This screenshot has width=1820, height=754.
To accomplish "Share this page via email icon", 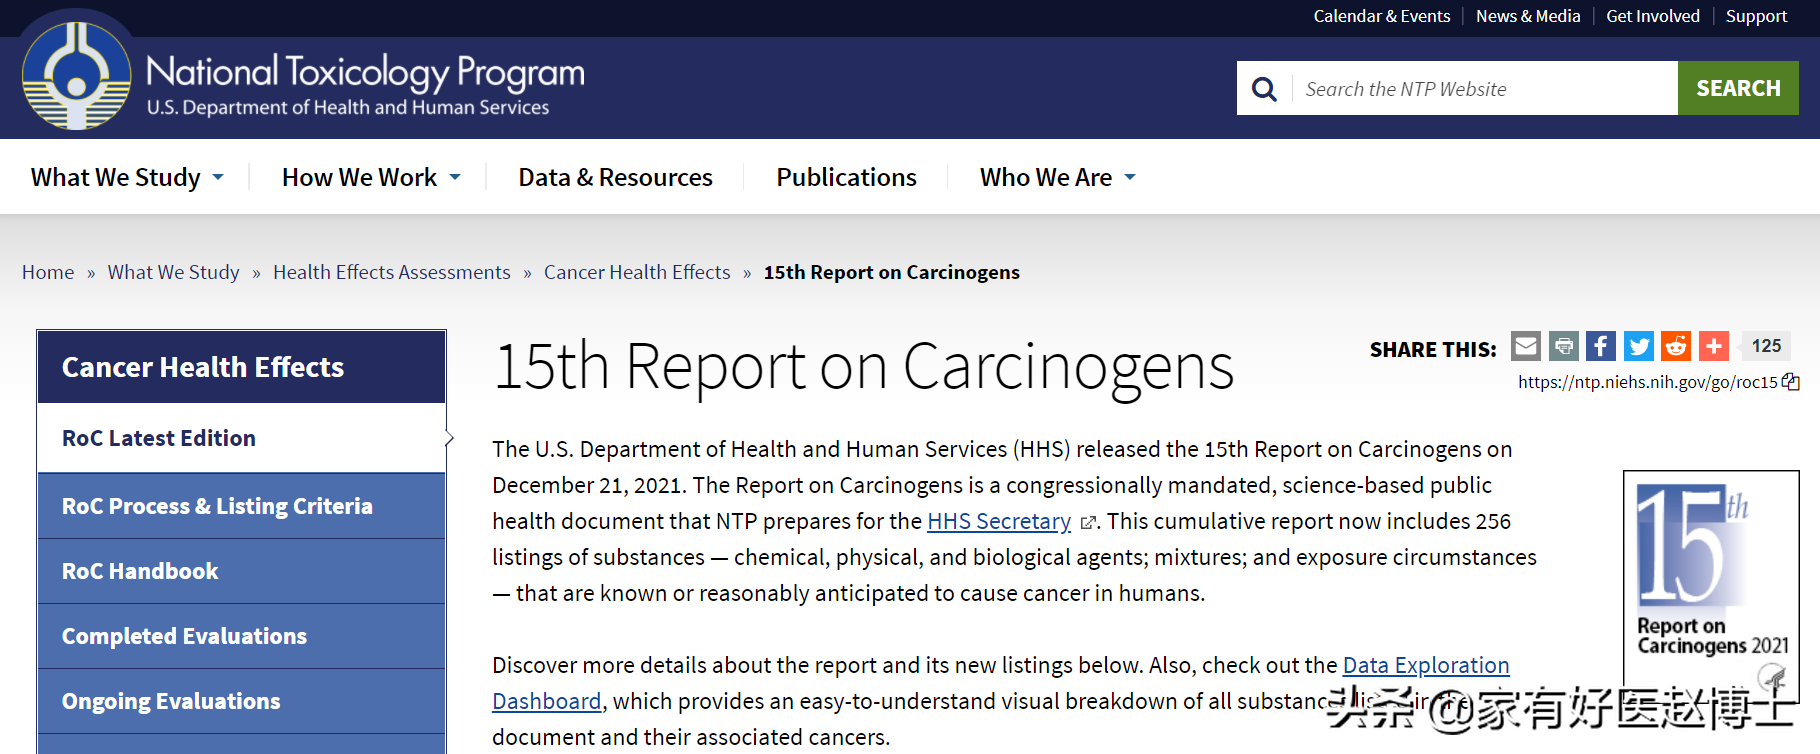I will coord(1526,346).
